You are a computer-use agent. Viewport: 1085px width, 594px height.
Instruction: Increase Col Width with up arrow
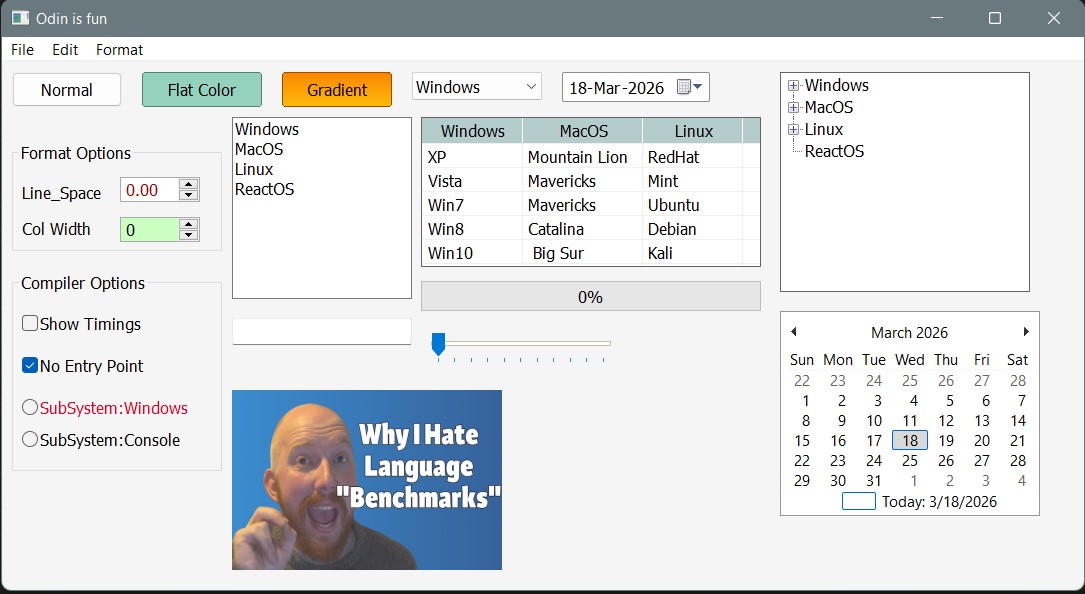188,224
